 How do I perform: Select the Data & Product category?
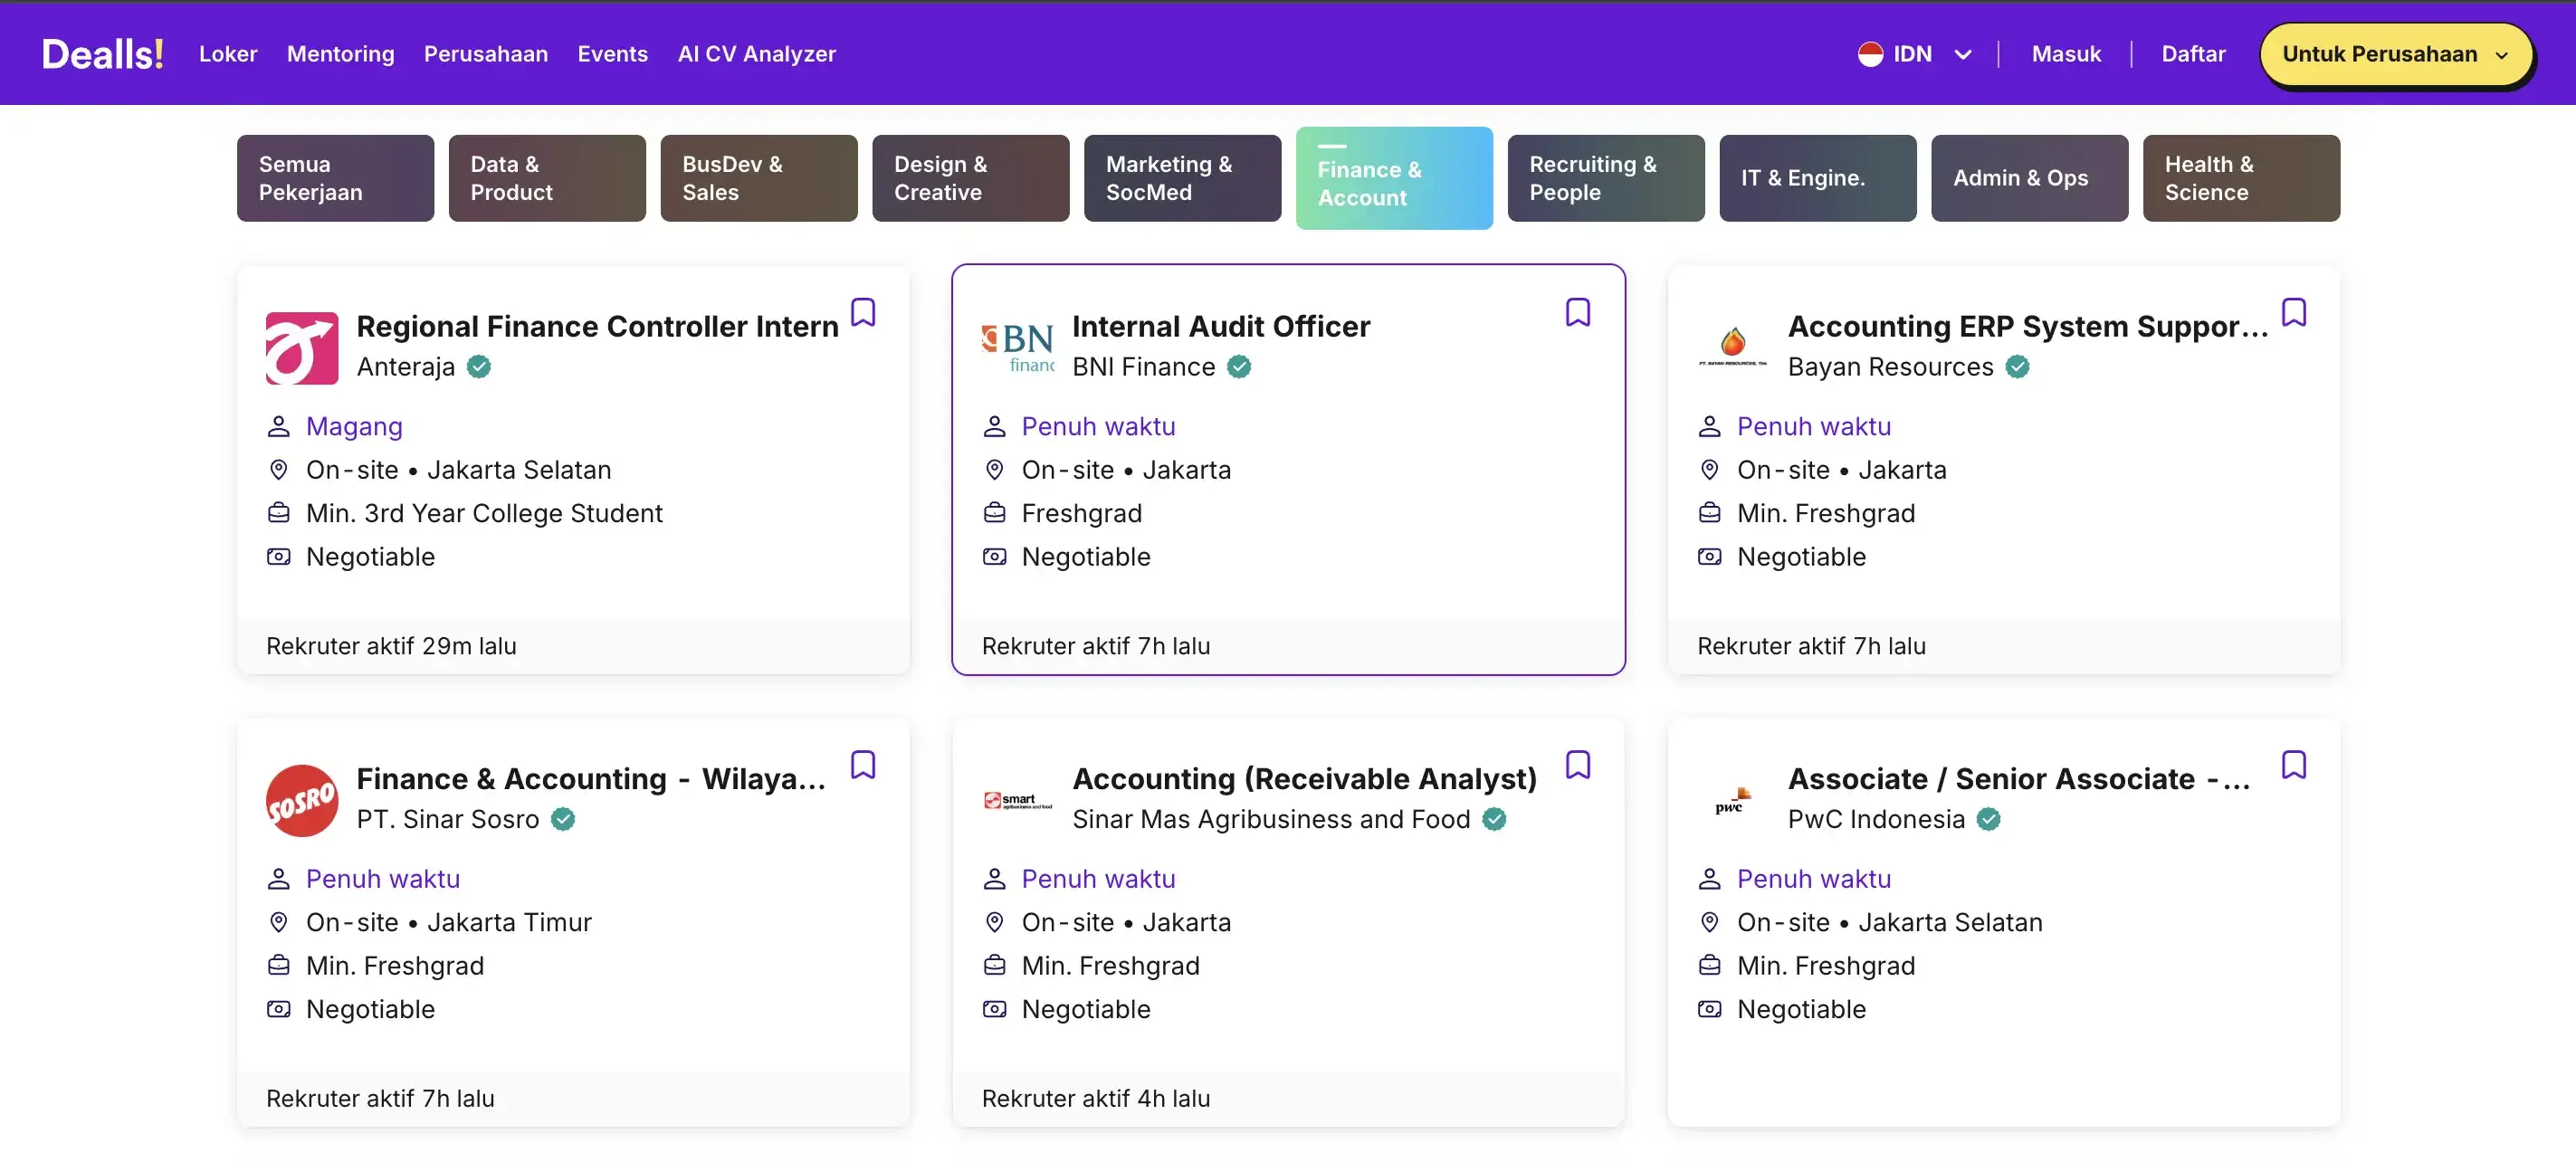pyautogui.click(x=547, y=178)
